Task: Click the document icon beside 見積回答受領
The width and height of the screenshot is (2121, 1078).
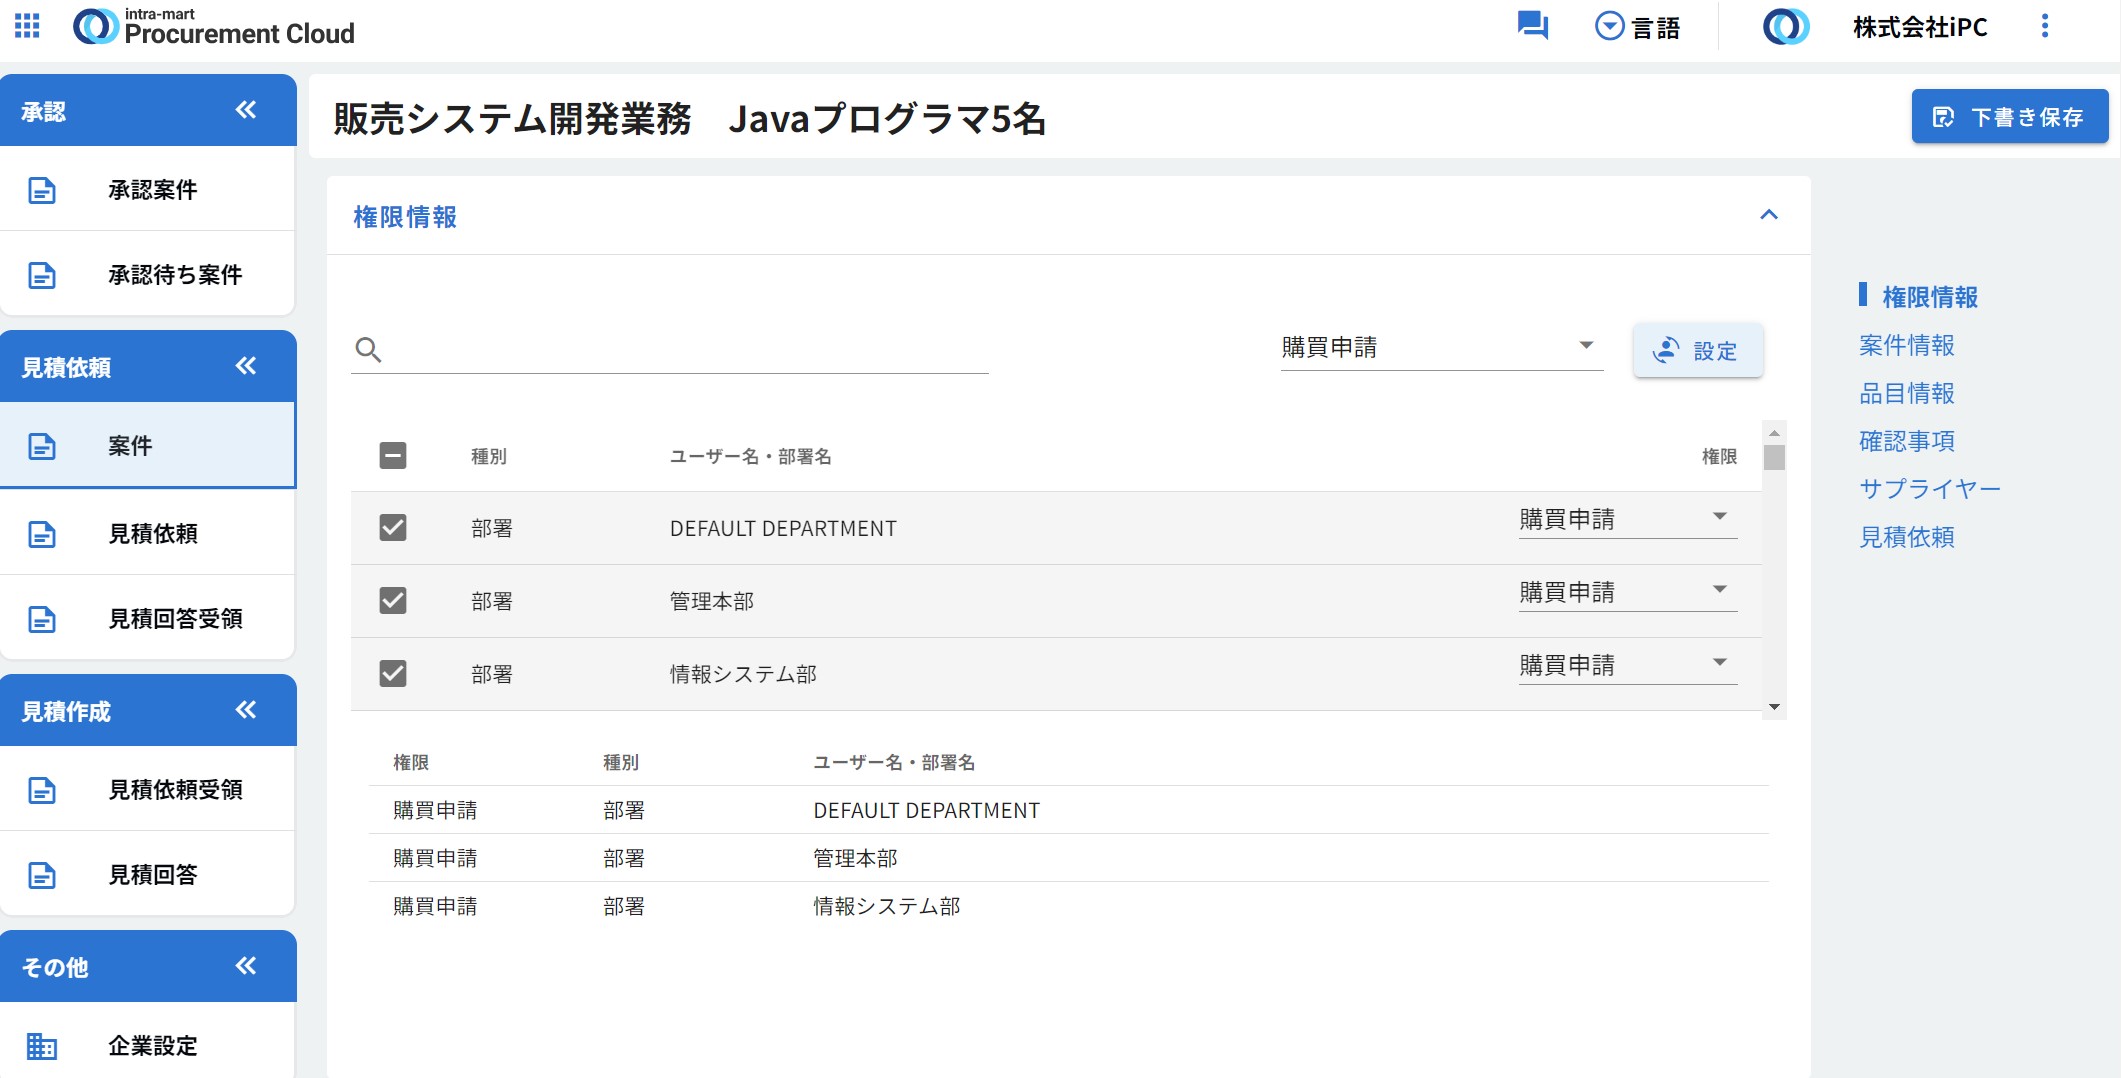Action: click(x=42, y=619)
